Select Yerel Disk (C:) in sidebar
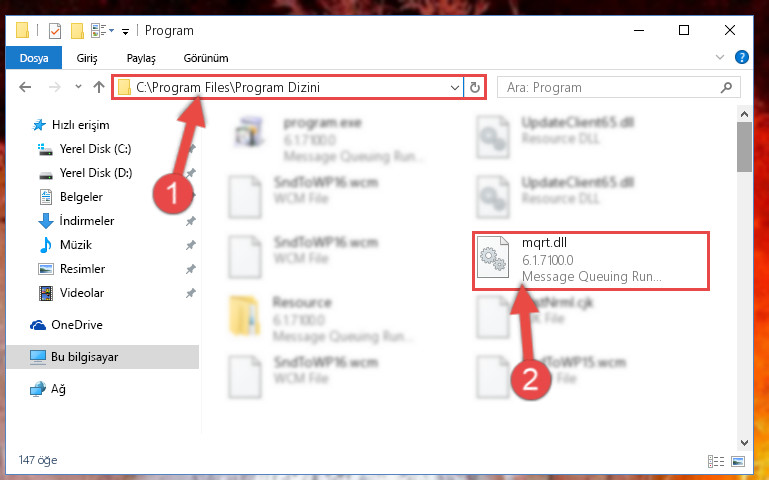Image resolution: width=769 pixels, height=480 pixels. 95,149
